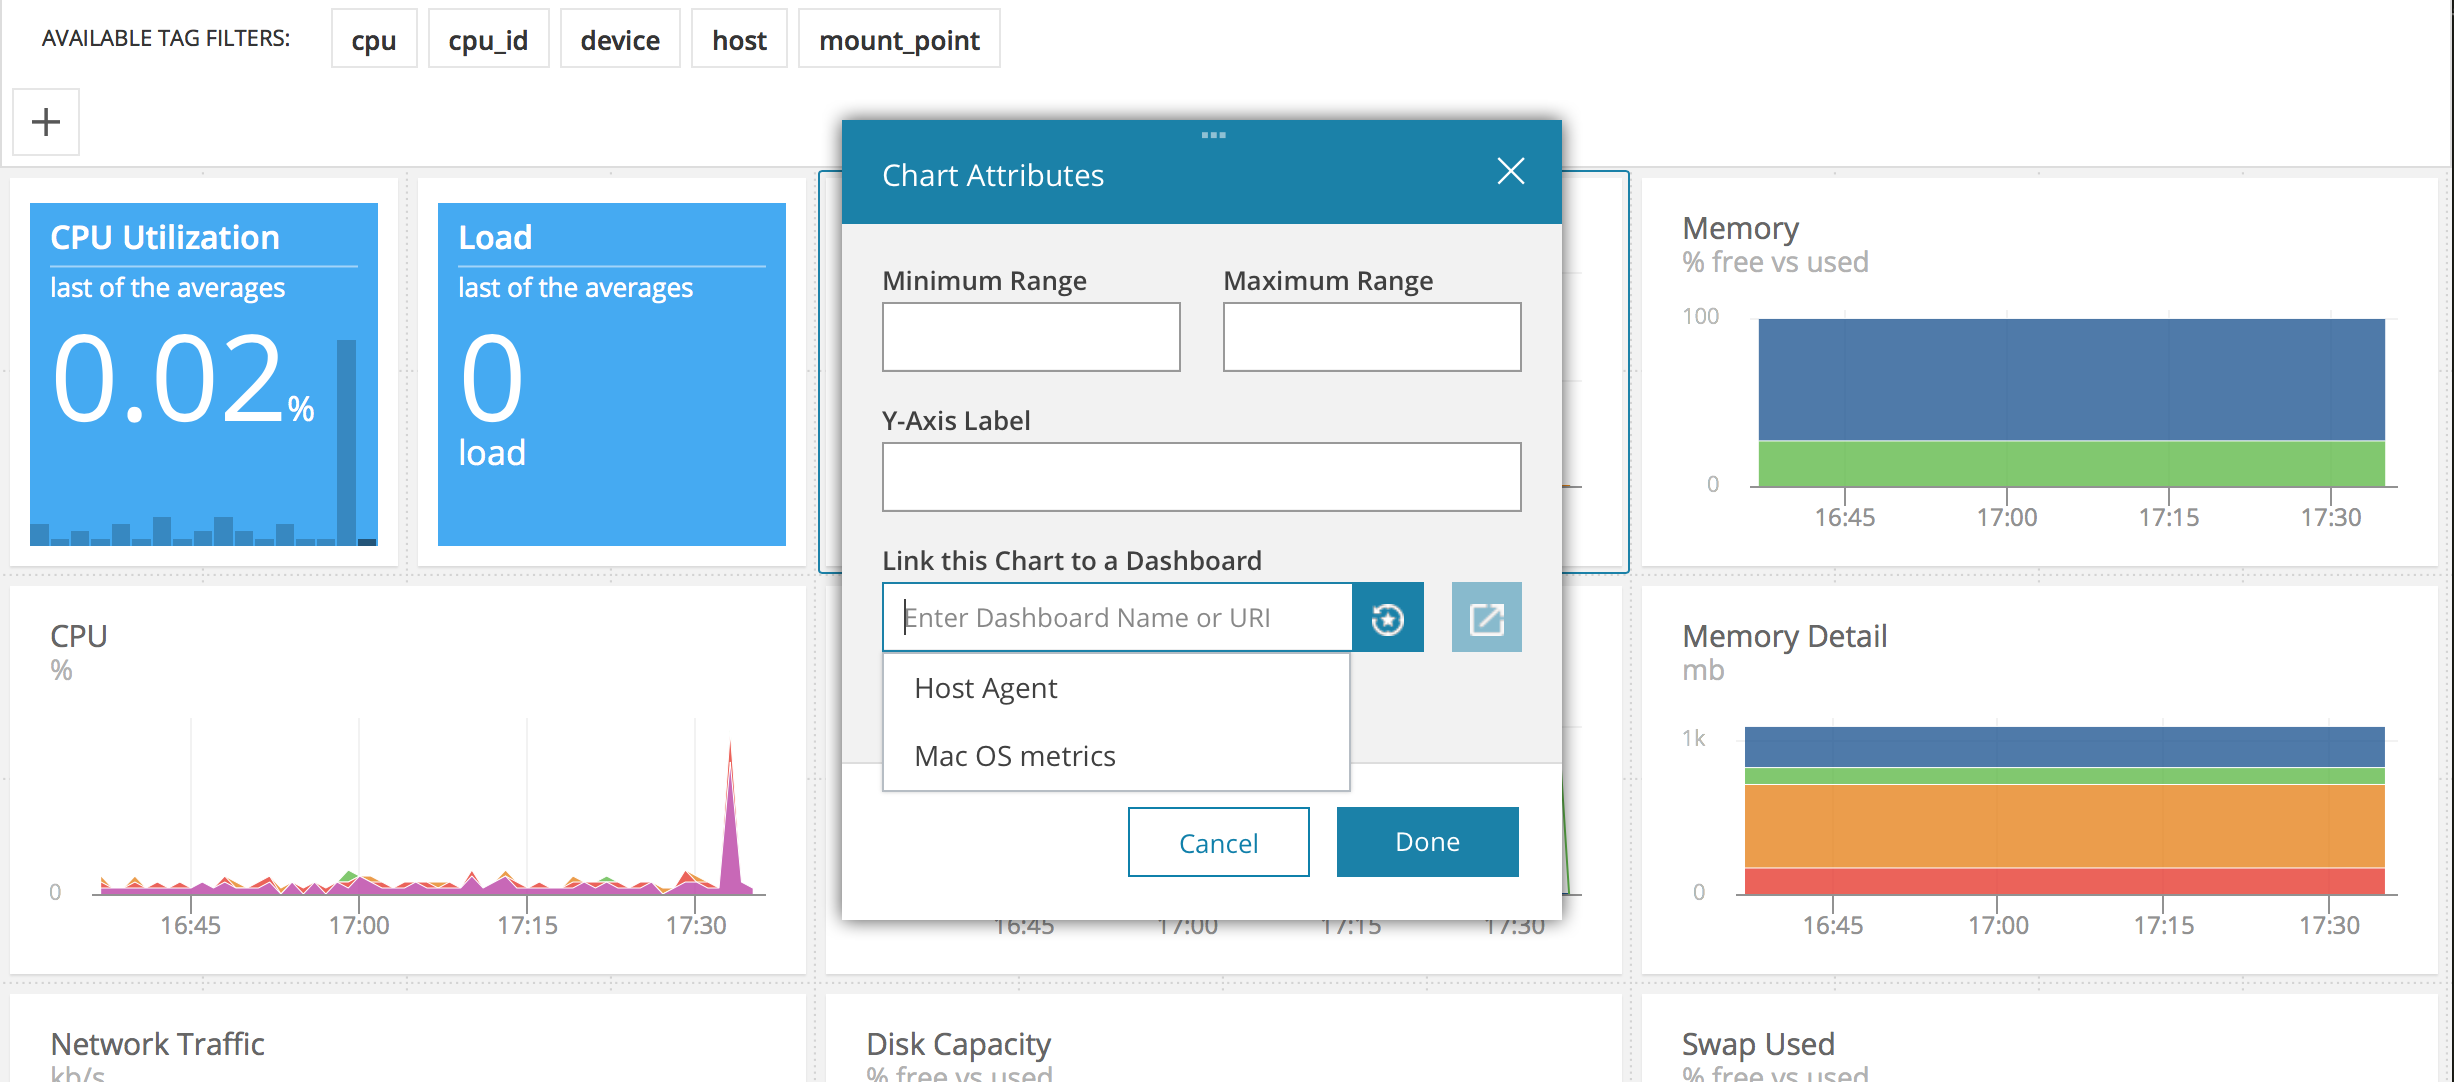The width and height of the screenshot is (2454, 1082).
Task: Open linked dashboard via external link icon
Action: click(x=1486, y=617)
